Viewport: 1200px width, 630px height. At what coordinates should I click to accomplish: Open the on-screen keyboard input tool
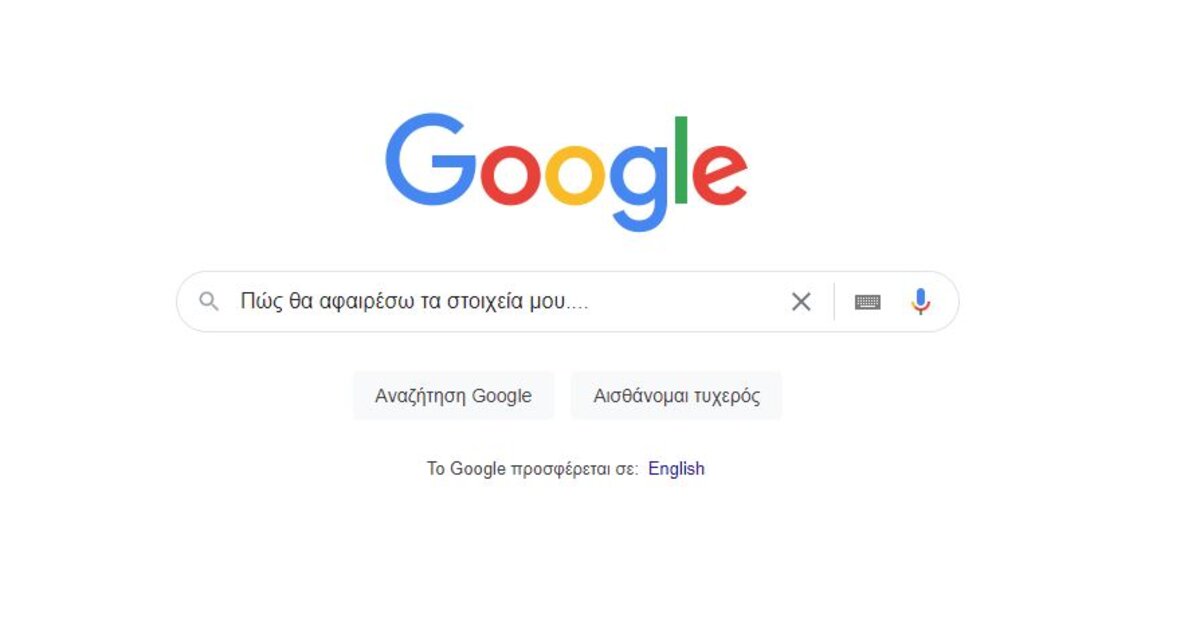click(867, 302)
